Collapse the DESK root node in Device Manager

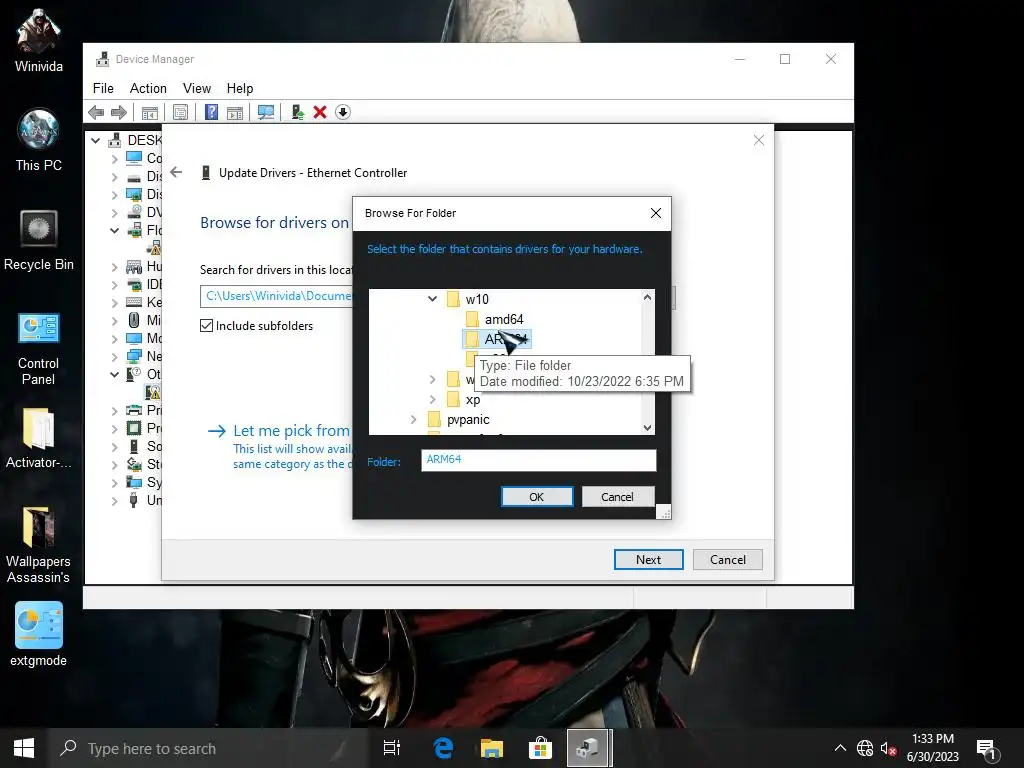click(96, 140)
